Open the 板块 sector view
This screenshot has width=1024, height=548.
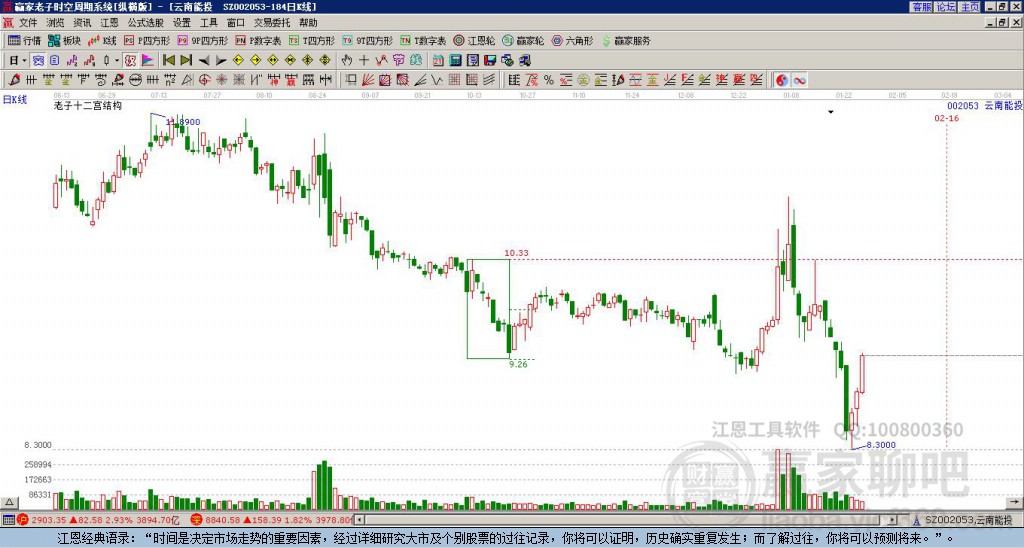pyautogui.click(x=65, y=40)
